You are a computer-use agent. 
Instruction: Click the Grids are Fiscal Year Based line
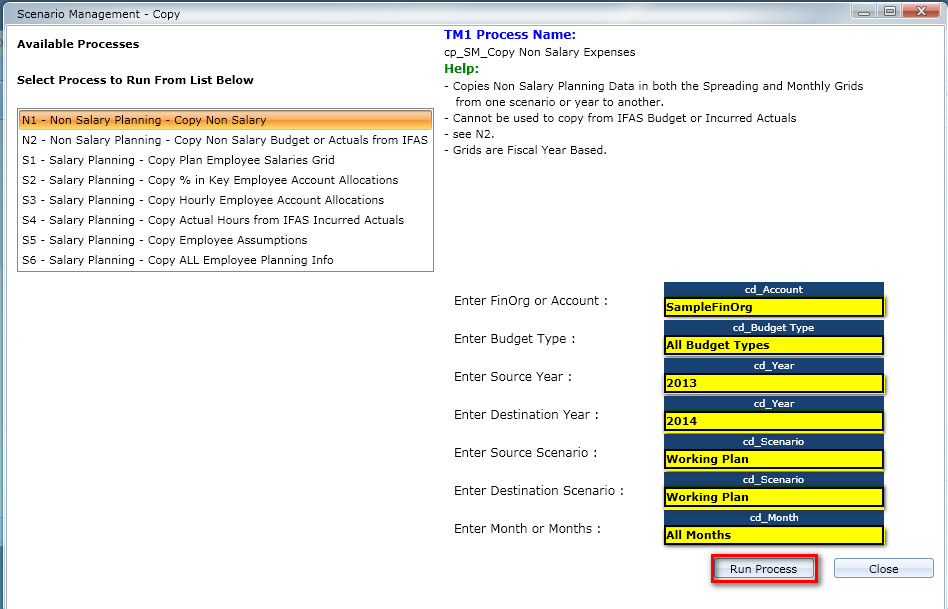click(x=525, y=150)
